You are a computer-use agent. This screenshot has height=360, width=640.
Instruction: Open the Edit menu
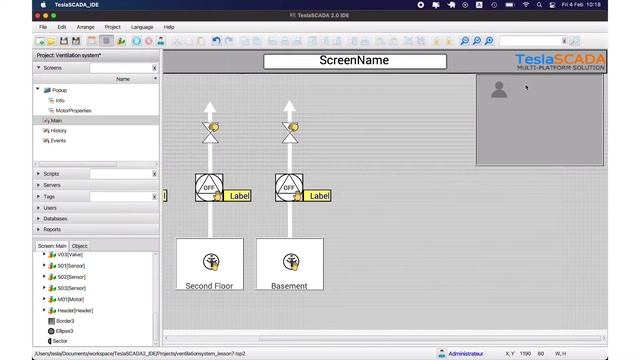[x=62, y=27]
